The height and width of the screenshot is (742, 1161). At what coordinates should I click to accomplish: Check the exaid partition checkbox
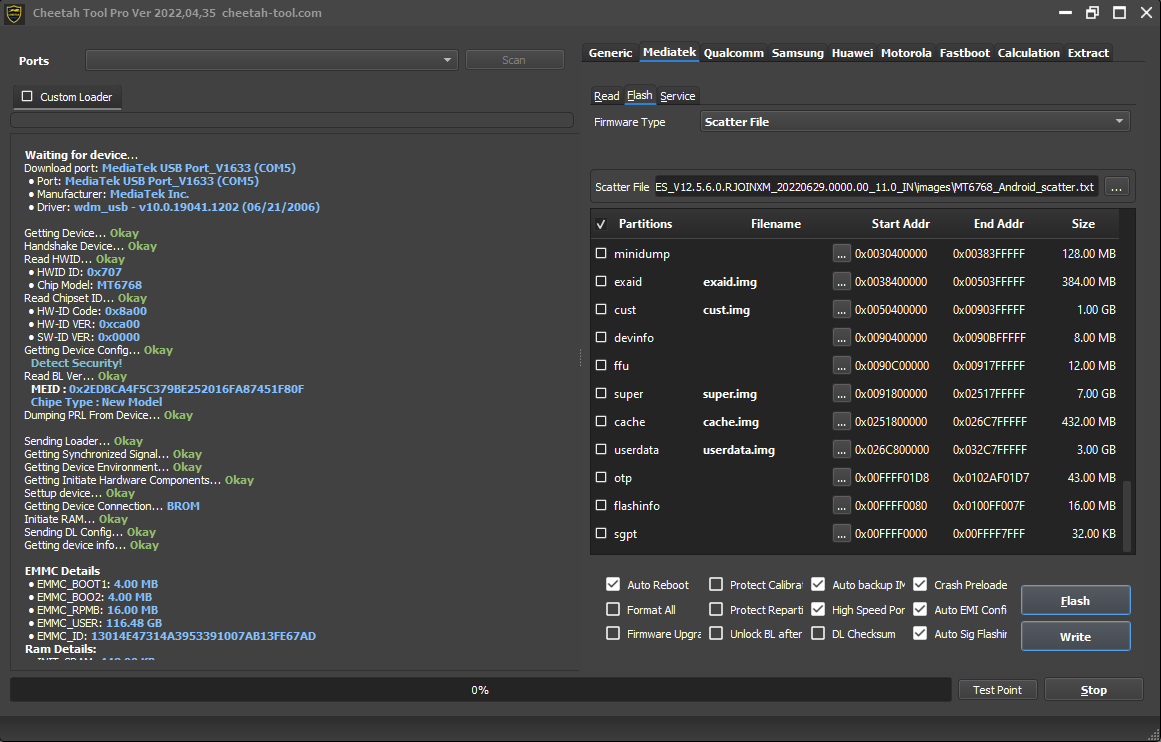601,281
